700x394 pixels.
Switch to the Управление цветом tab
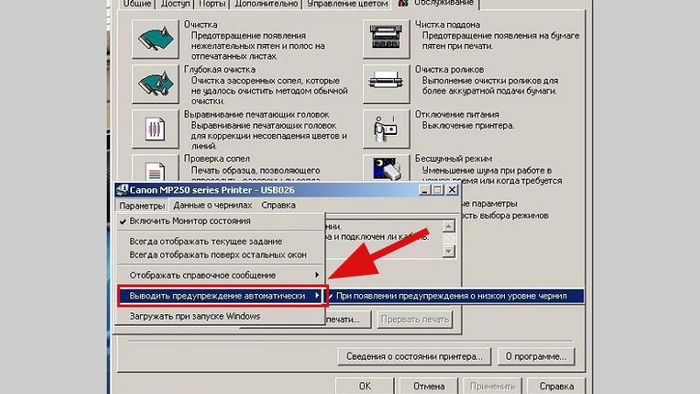click(347, 4)
